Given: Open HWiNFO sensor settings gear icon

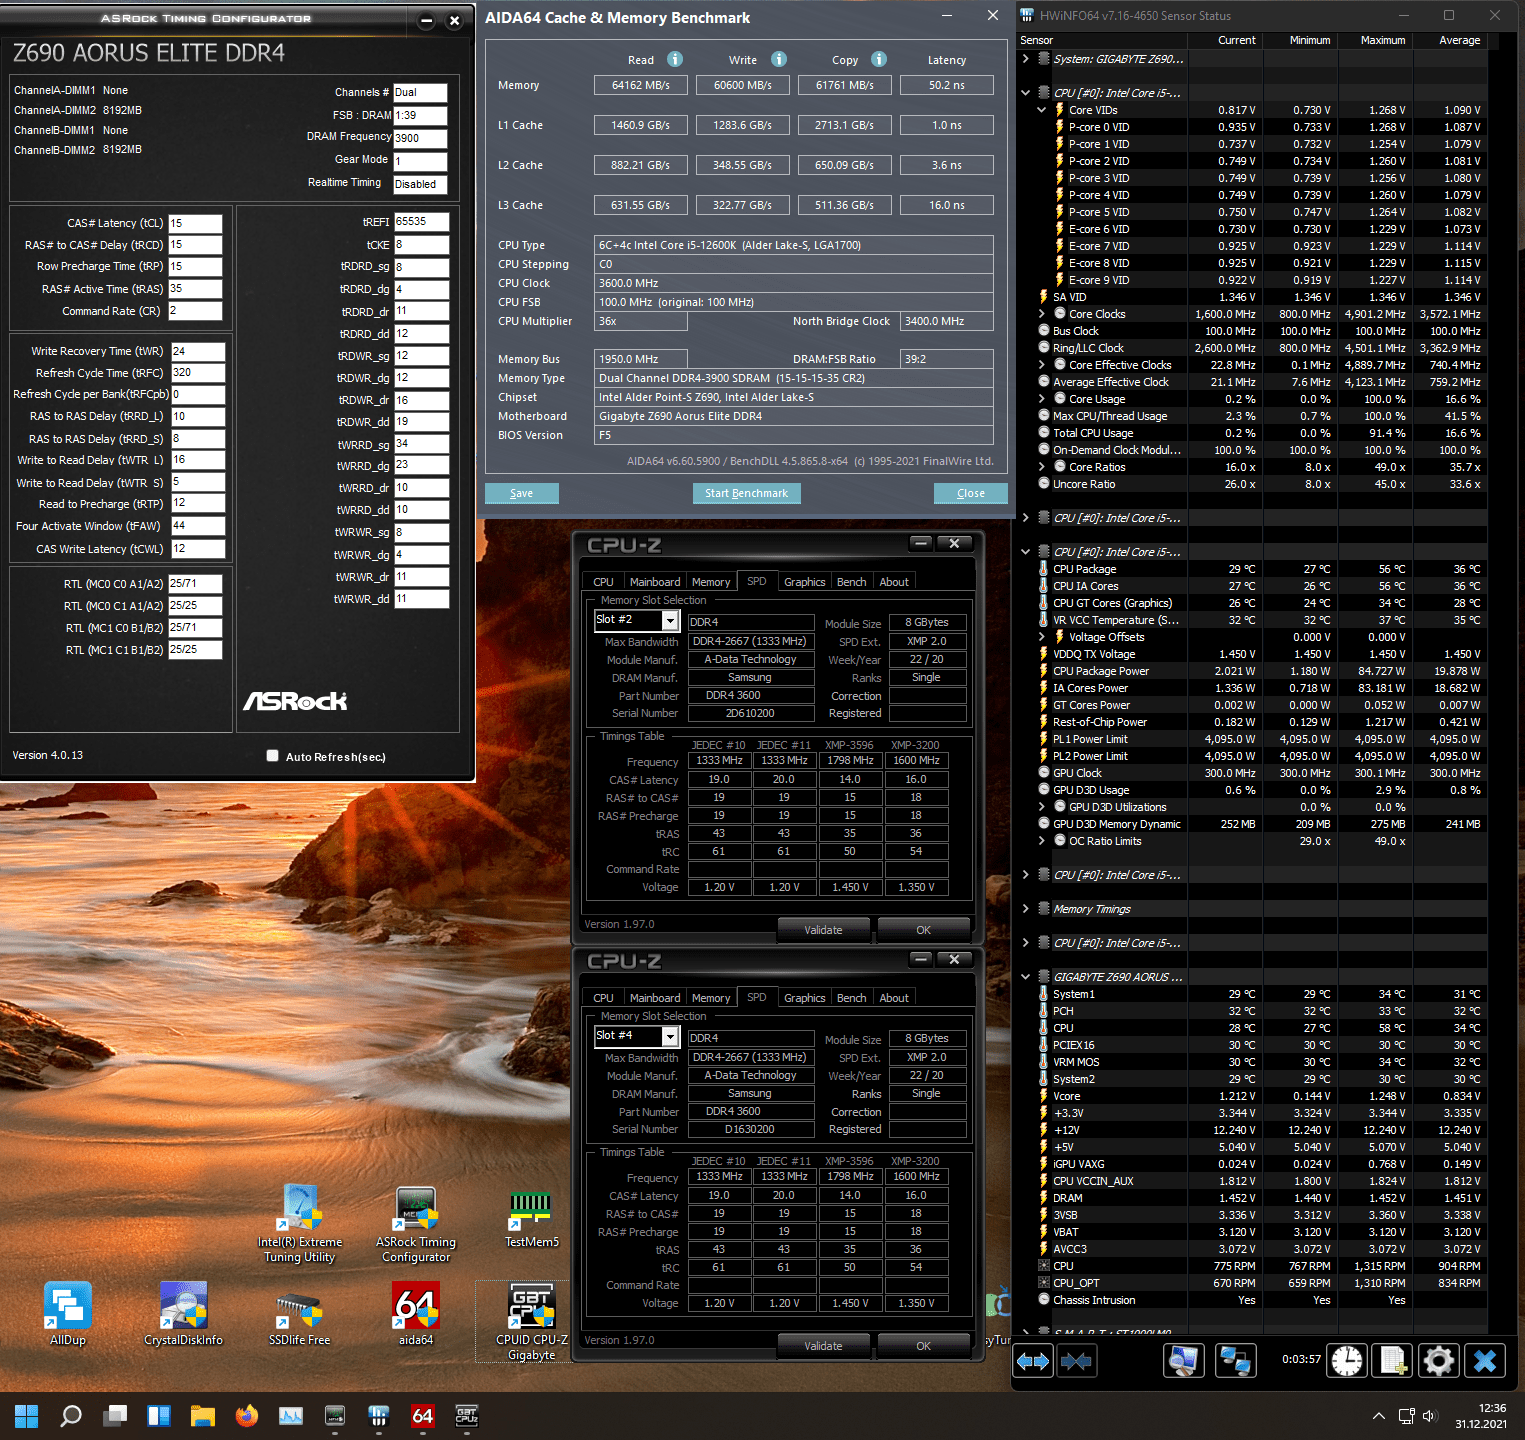Looking at the screenshot, I should click(x=1438, y=1361).
